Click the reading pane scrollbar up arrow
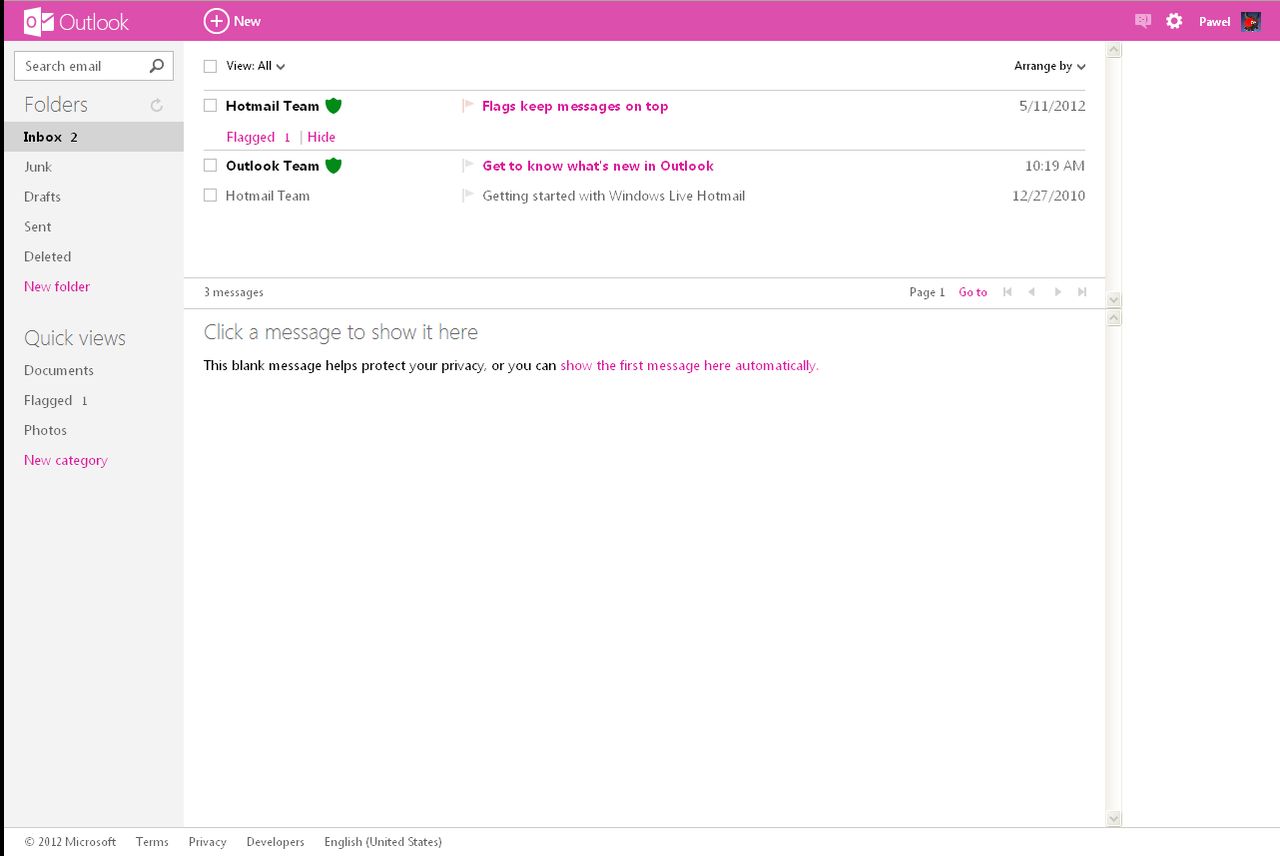 pyautogui.click(x=1114, y=318)
